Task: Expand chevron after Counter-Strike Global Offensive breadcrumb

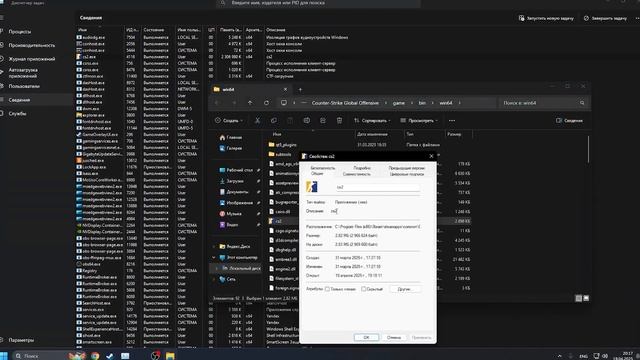Action: [385, 103]
